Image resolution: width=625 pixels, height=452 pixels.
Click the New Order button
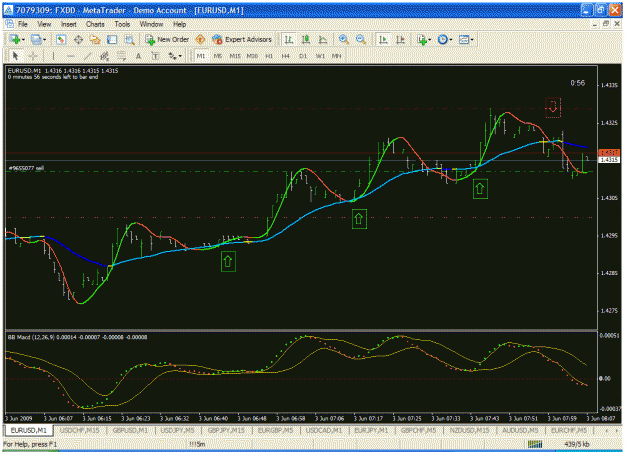(167, 39)
